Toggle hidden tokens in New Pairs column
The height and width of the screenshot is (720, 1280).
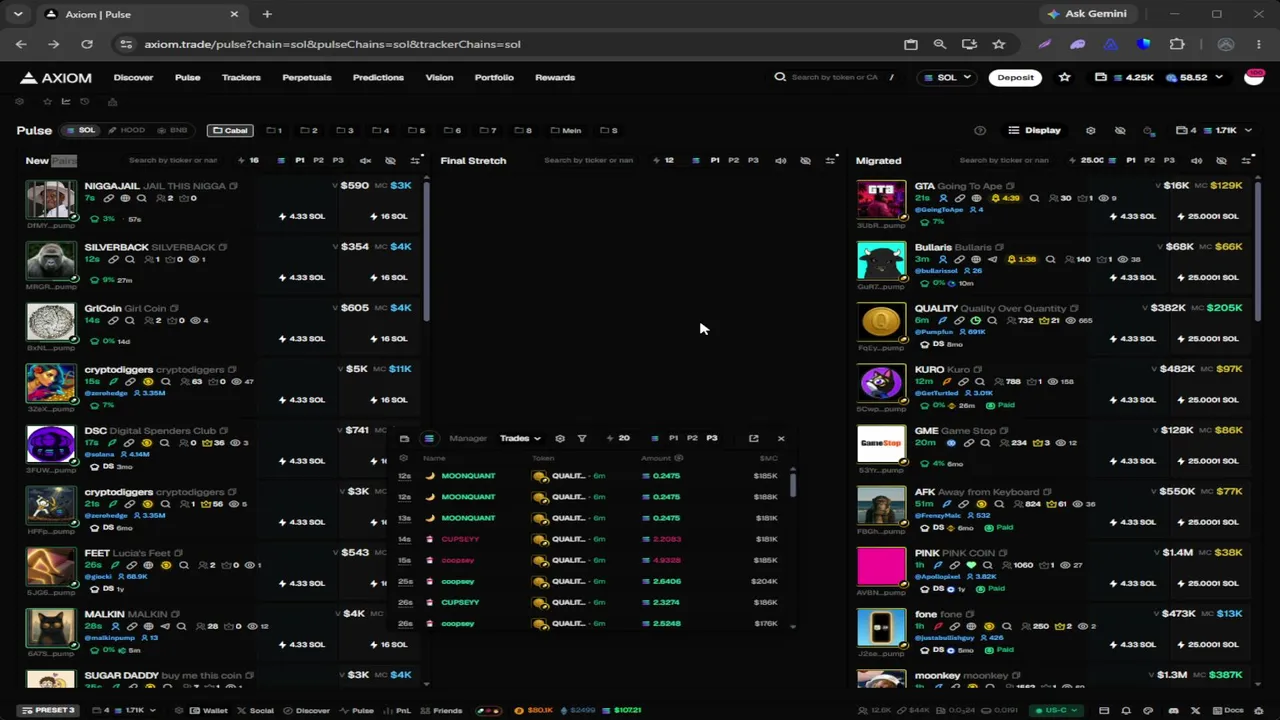[390, 160]
